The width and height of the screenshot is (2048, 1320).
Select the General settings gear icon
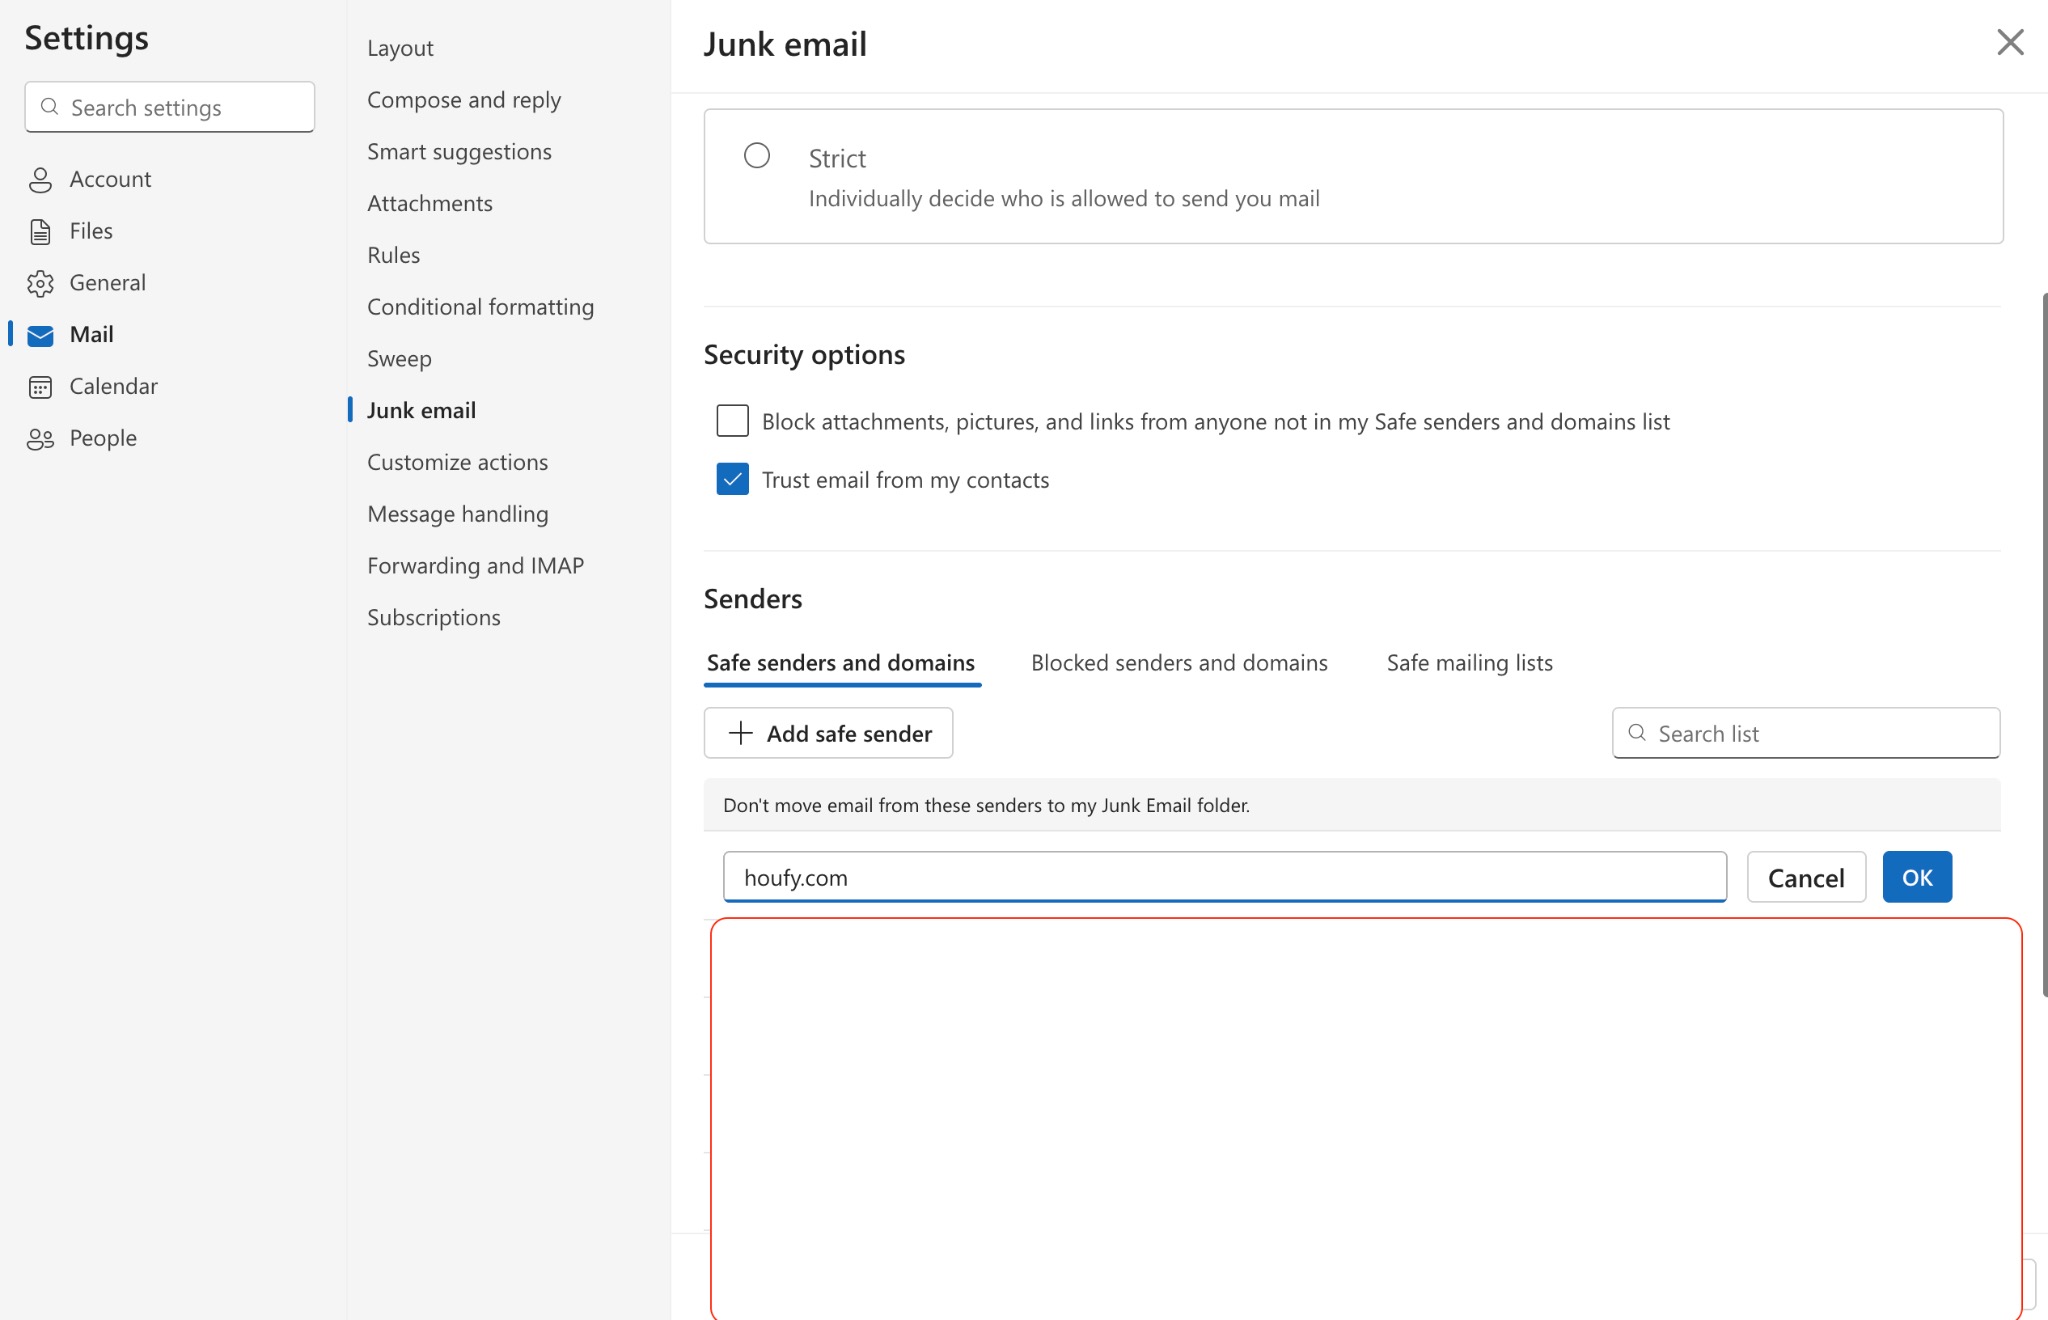[40, 282]
